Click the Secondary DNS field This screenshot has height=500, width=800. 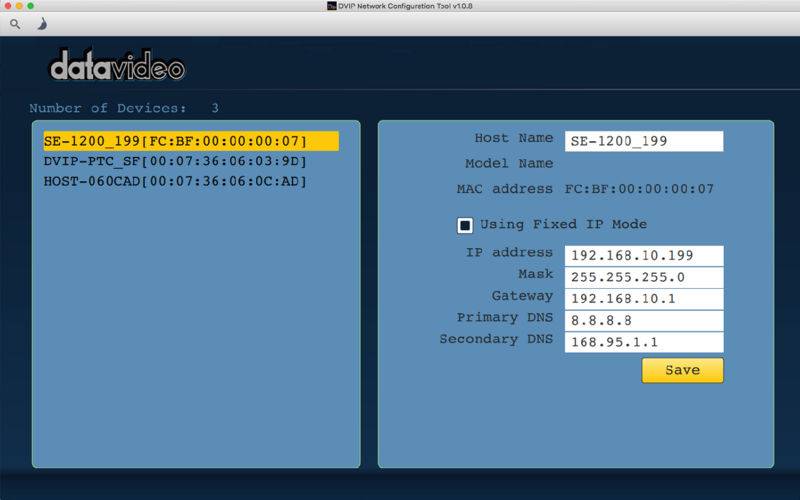pyautogui.click(x=644, y=342)
